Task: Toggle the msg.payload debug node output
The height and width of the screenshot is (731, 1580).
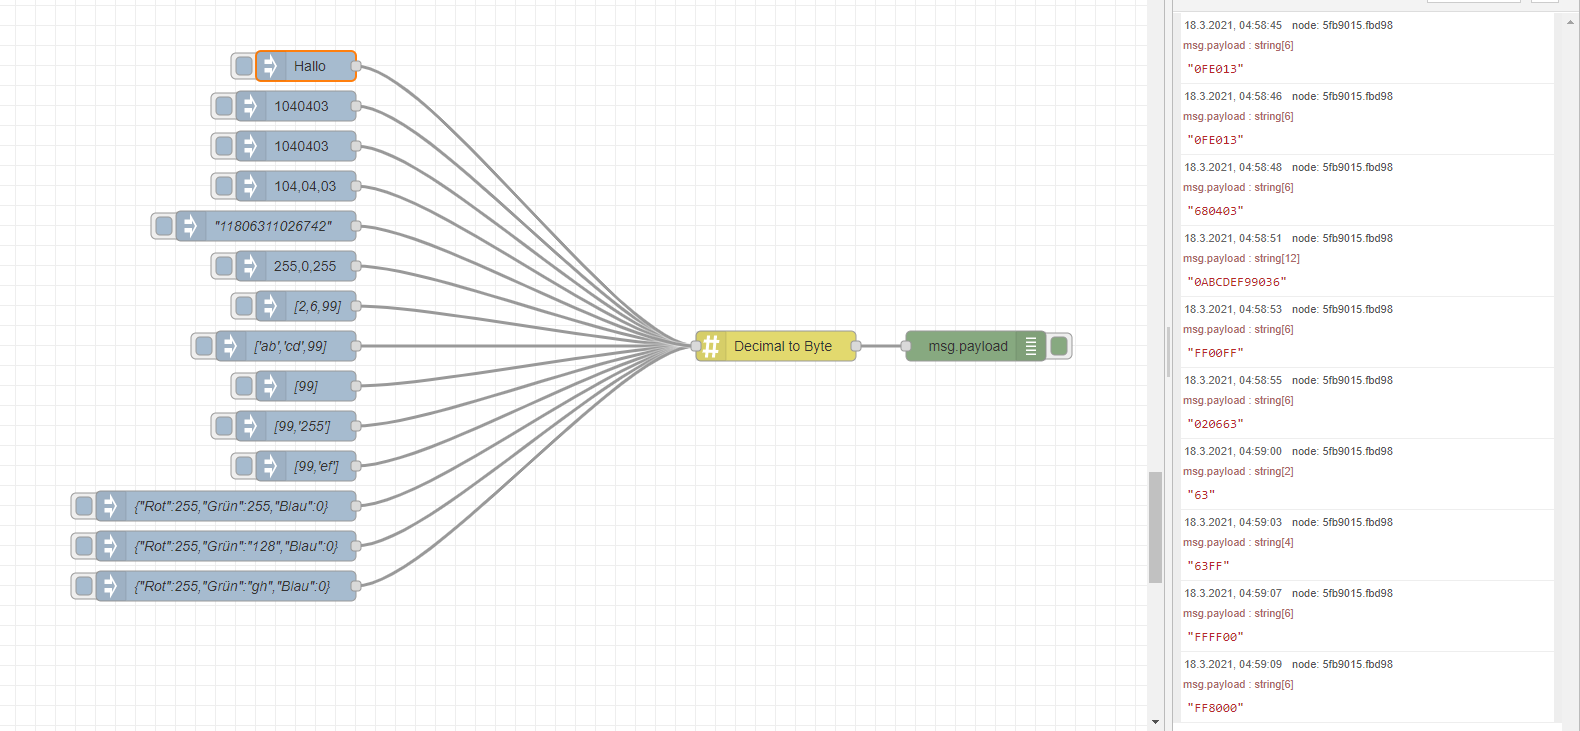Action: (x=1060, y=346)
